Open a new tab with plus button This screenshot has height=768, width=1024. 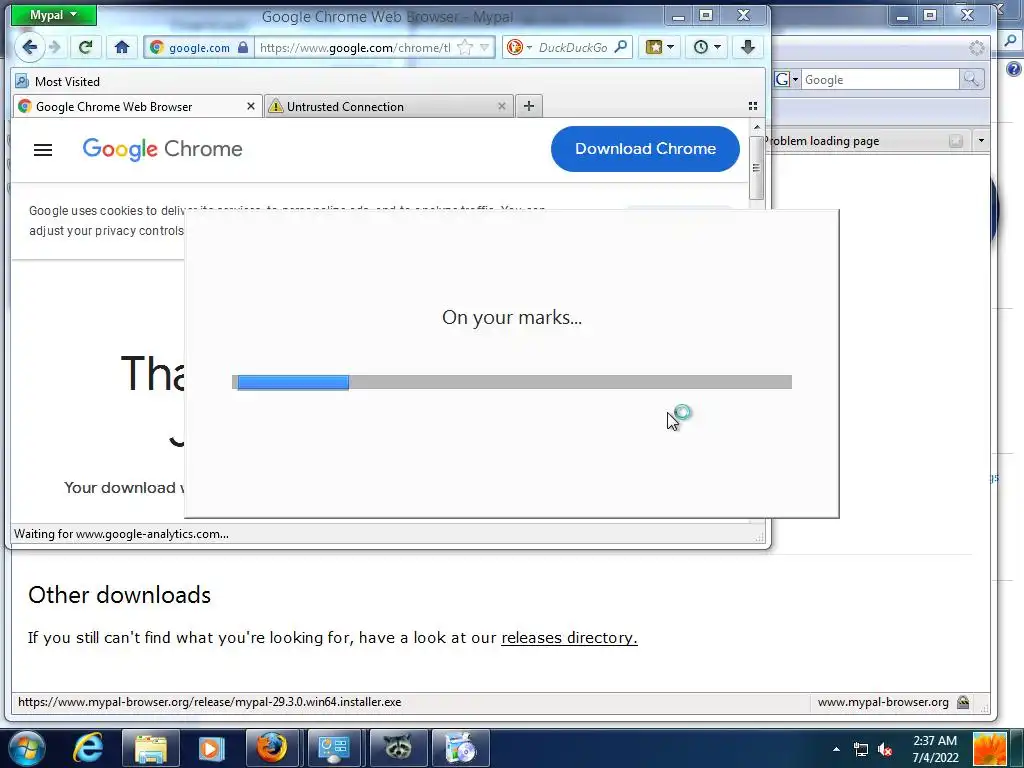pyautogui.click(x=529, y=106)
